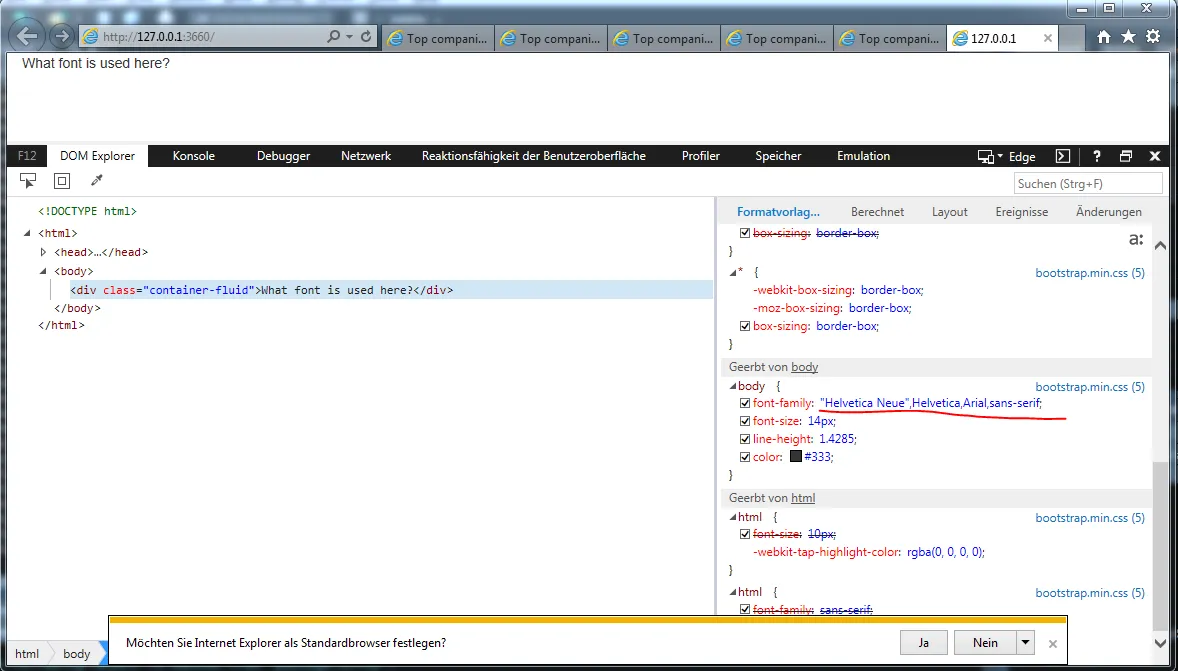1178x671 pixels.
Task: Switch to Ereignisse tab
Action: click(1022, 212)
